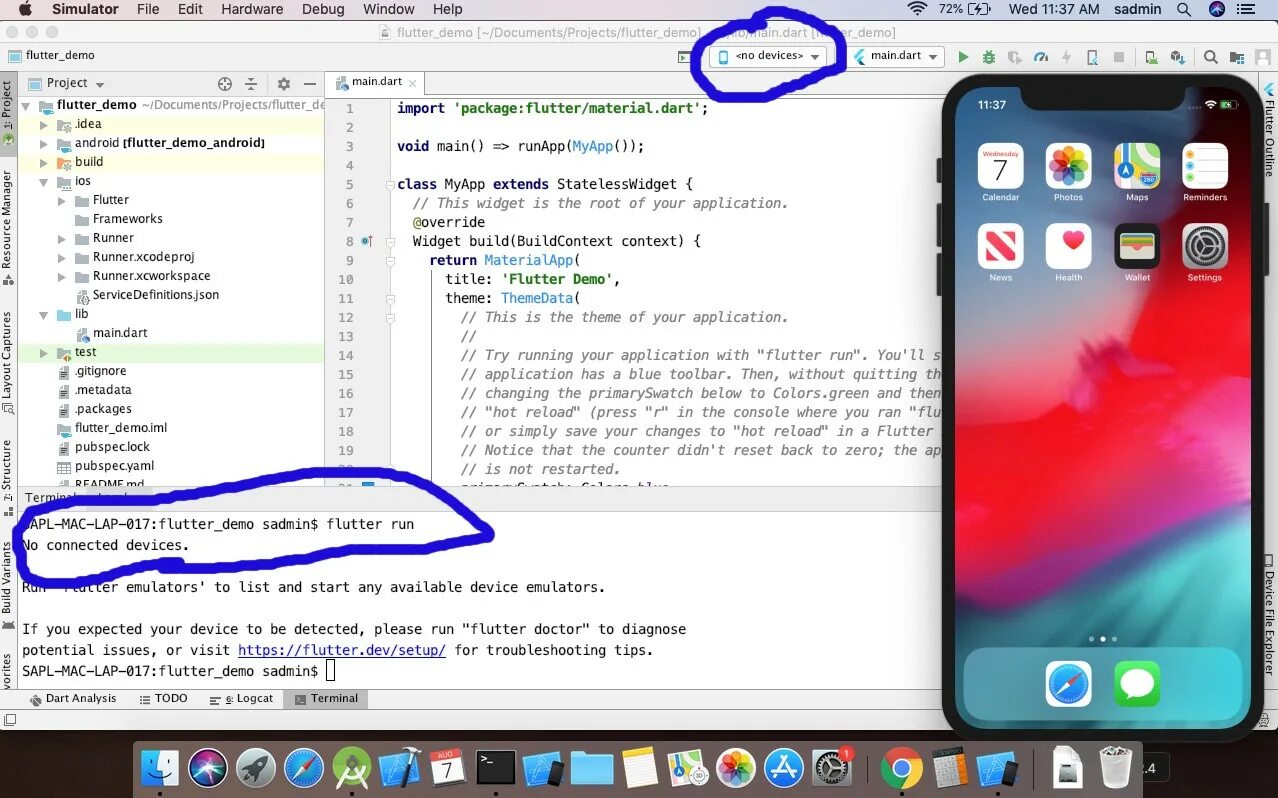
Task: Select the Terminal tab at bottom
Action: coord(326,699)
